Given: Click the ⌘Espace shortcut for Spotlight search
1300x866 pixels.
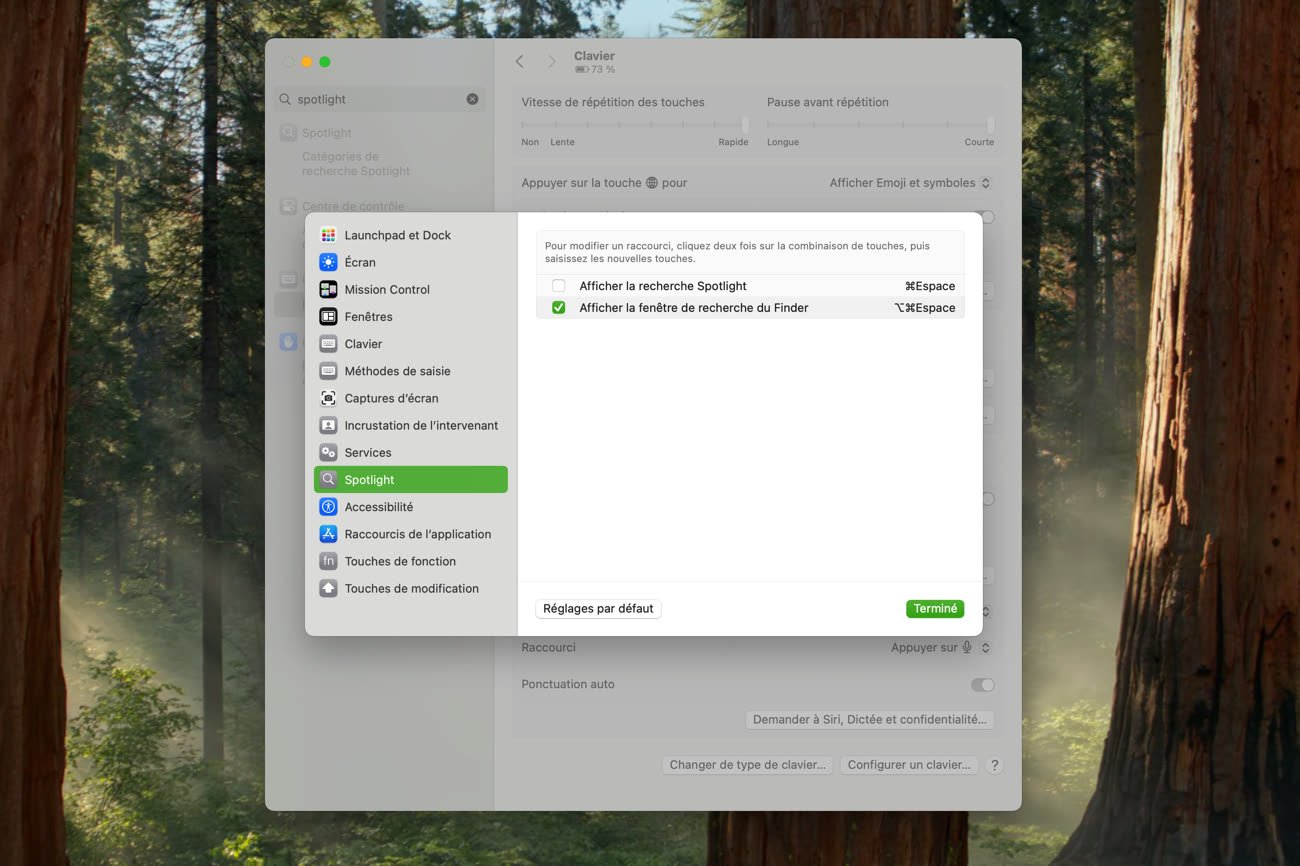Looking at the screenshot, I should click(930, 286).
